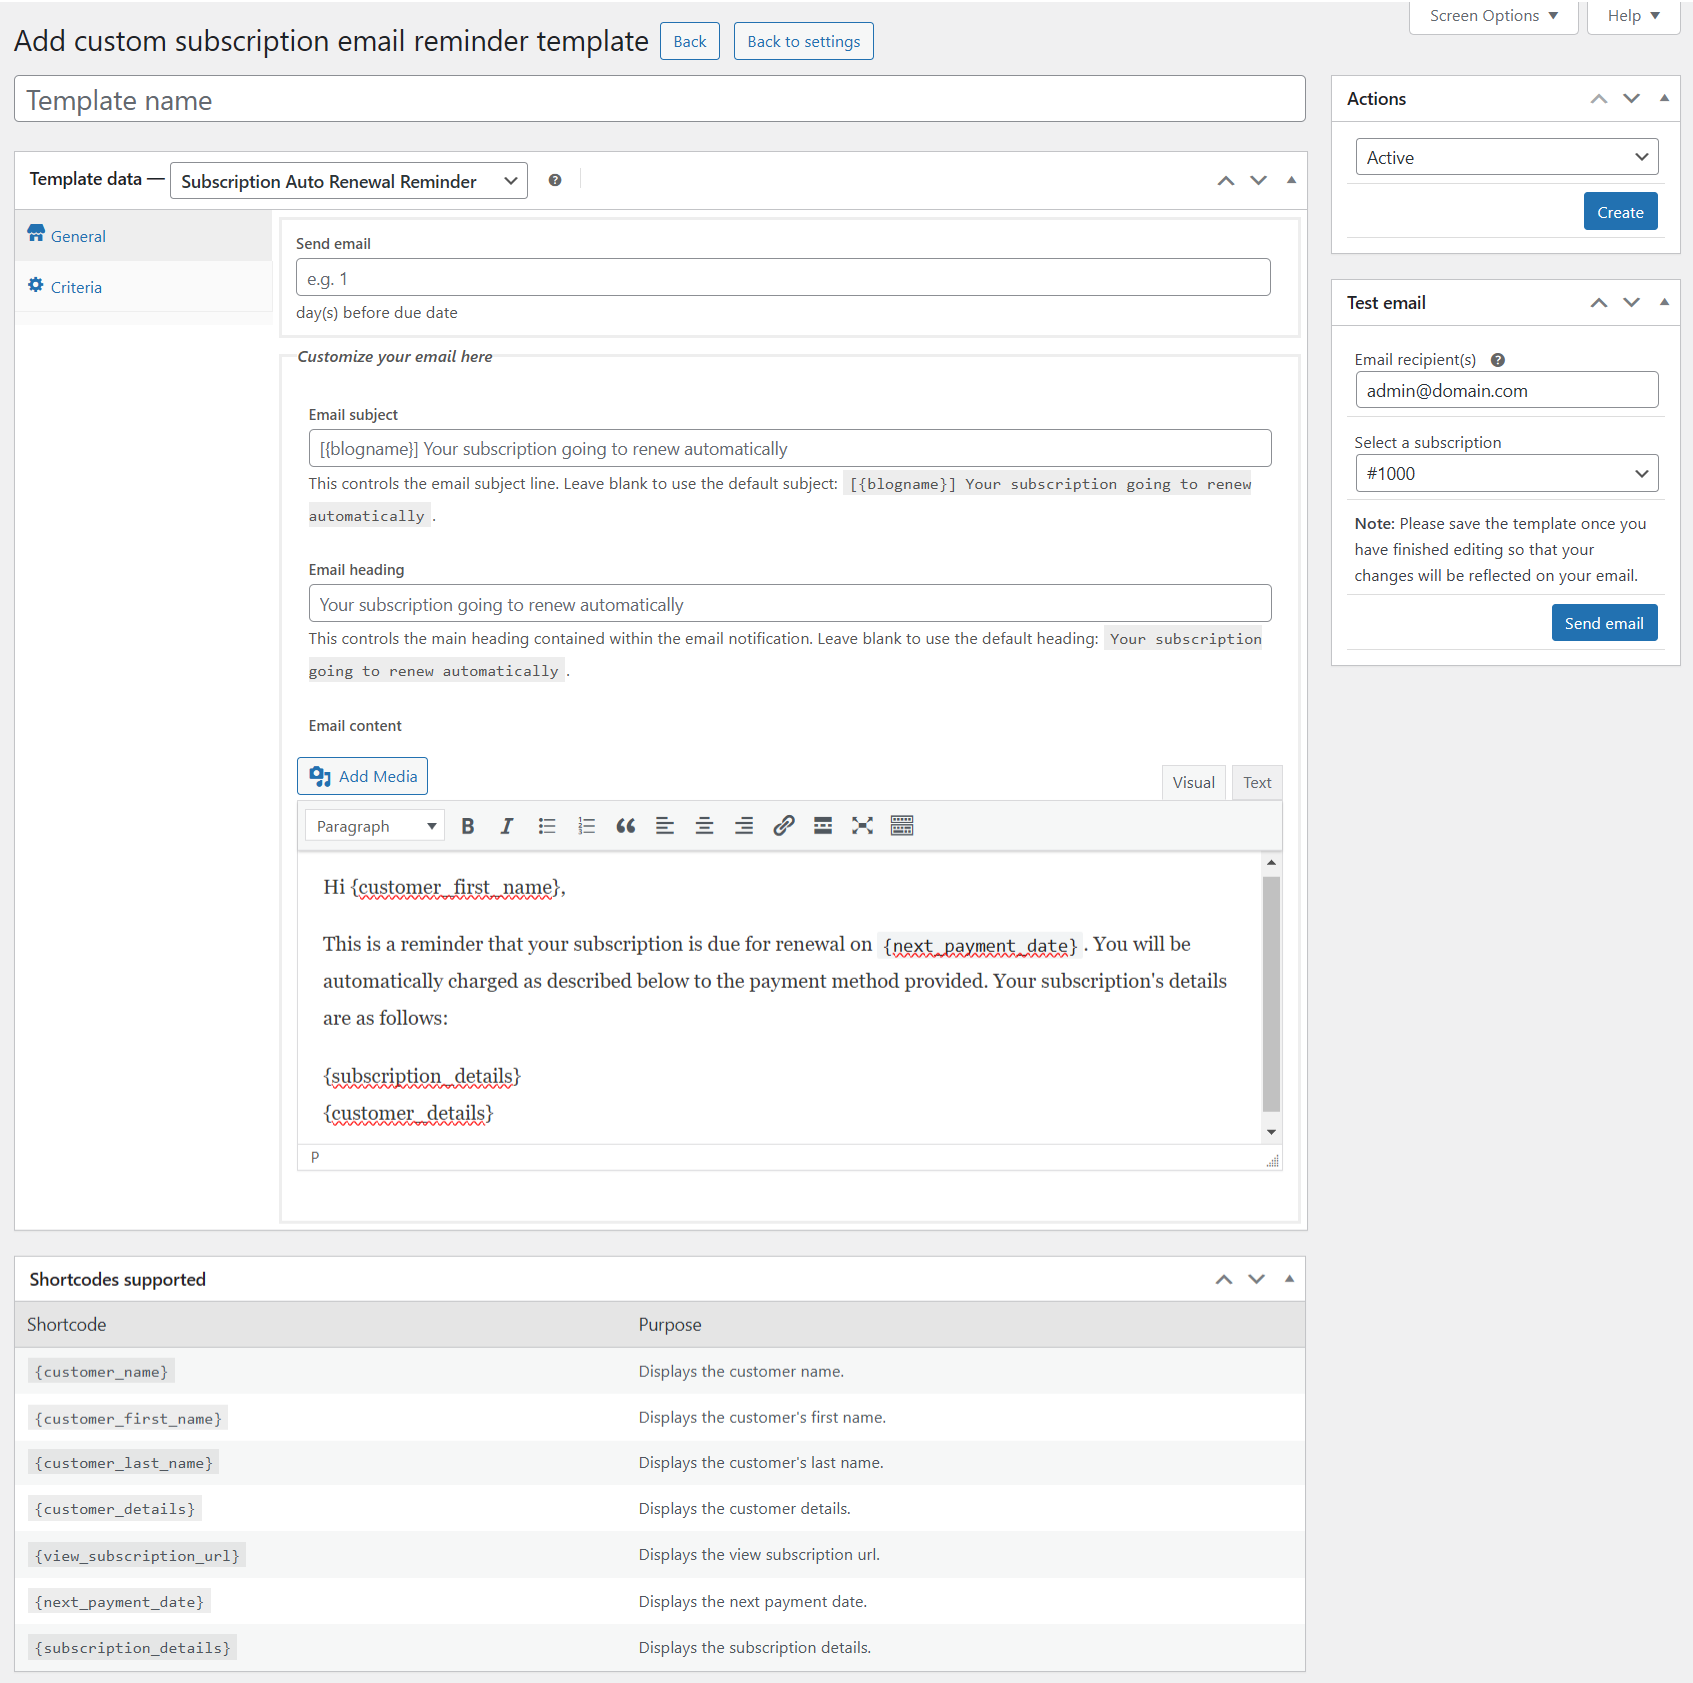Enter distraction-free writing mode
The width and height of the screenshot is (1693, 1683).
pyautogui.click(x=862, y=825)
